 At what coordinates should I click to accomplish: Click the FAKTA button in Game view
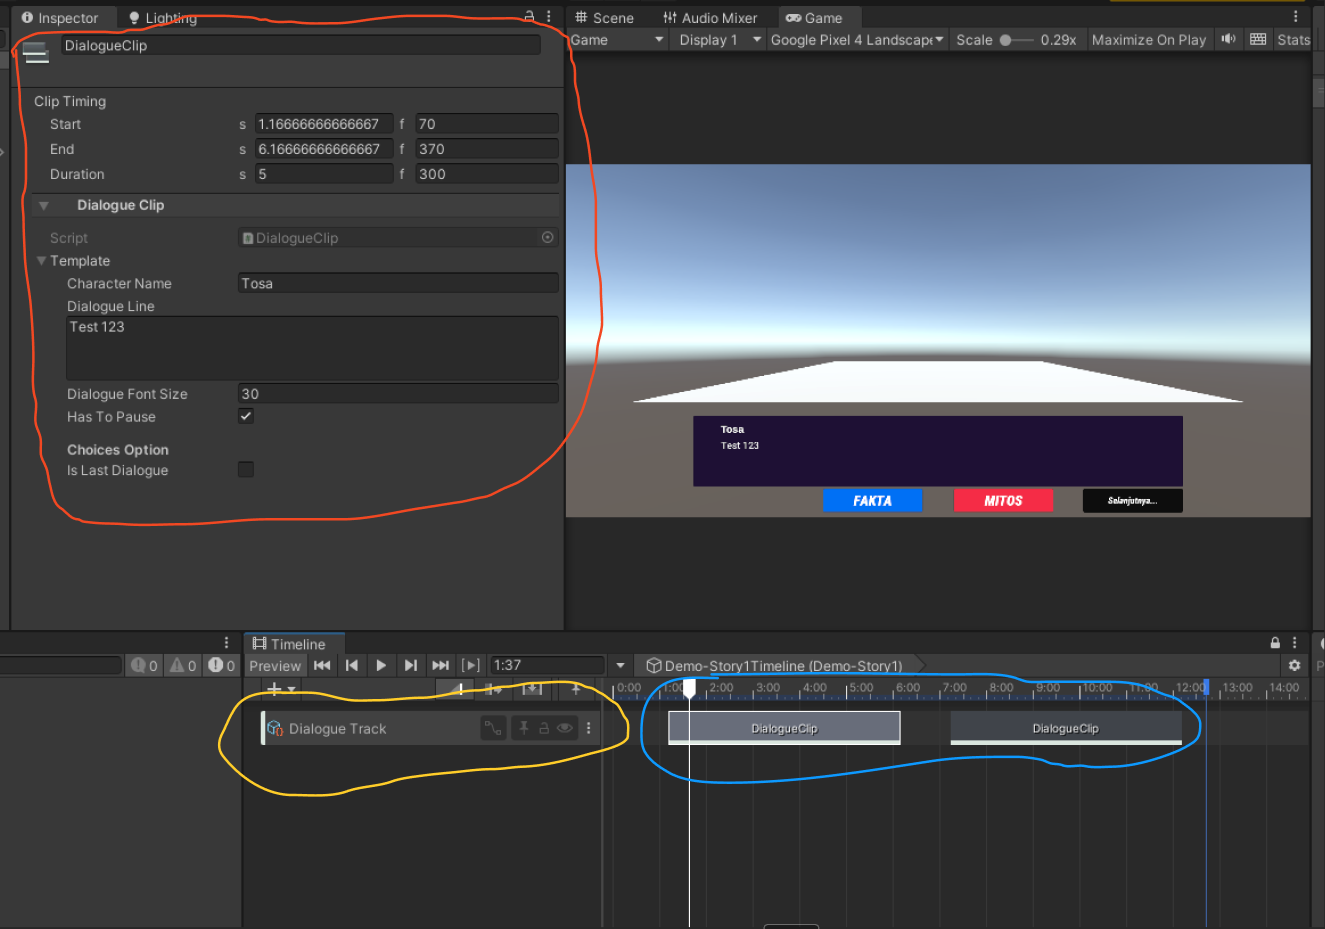tap(872, 501)
